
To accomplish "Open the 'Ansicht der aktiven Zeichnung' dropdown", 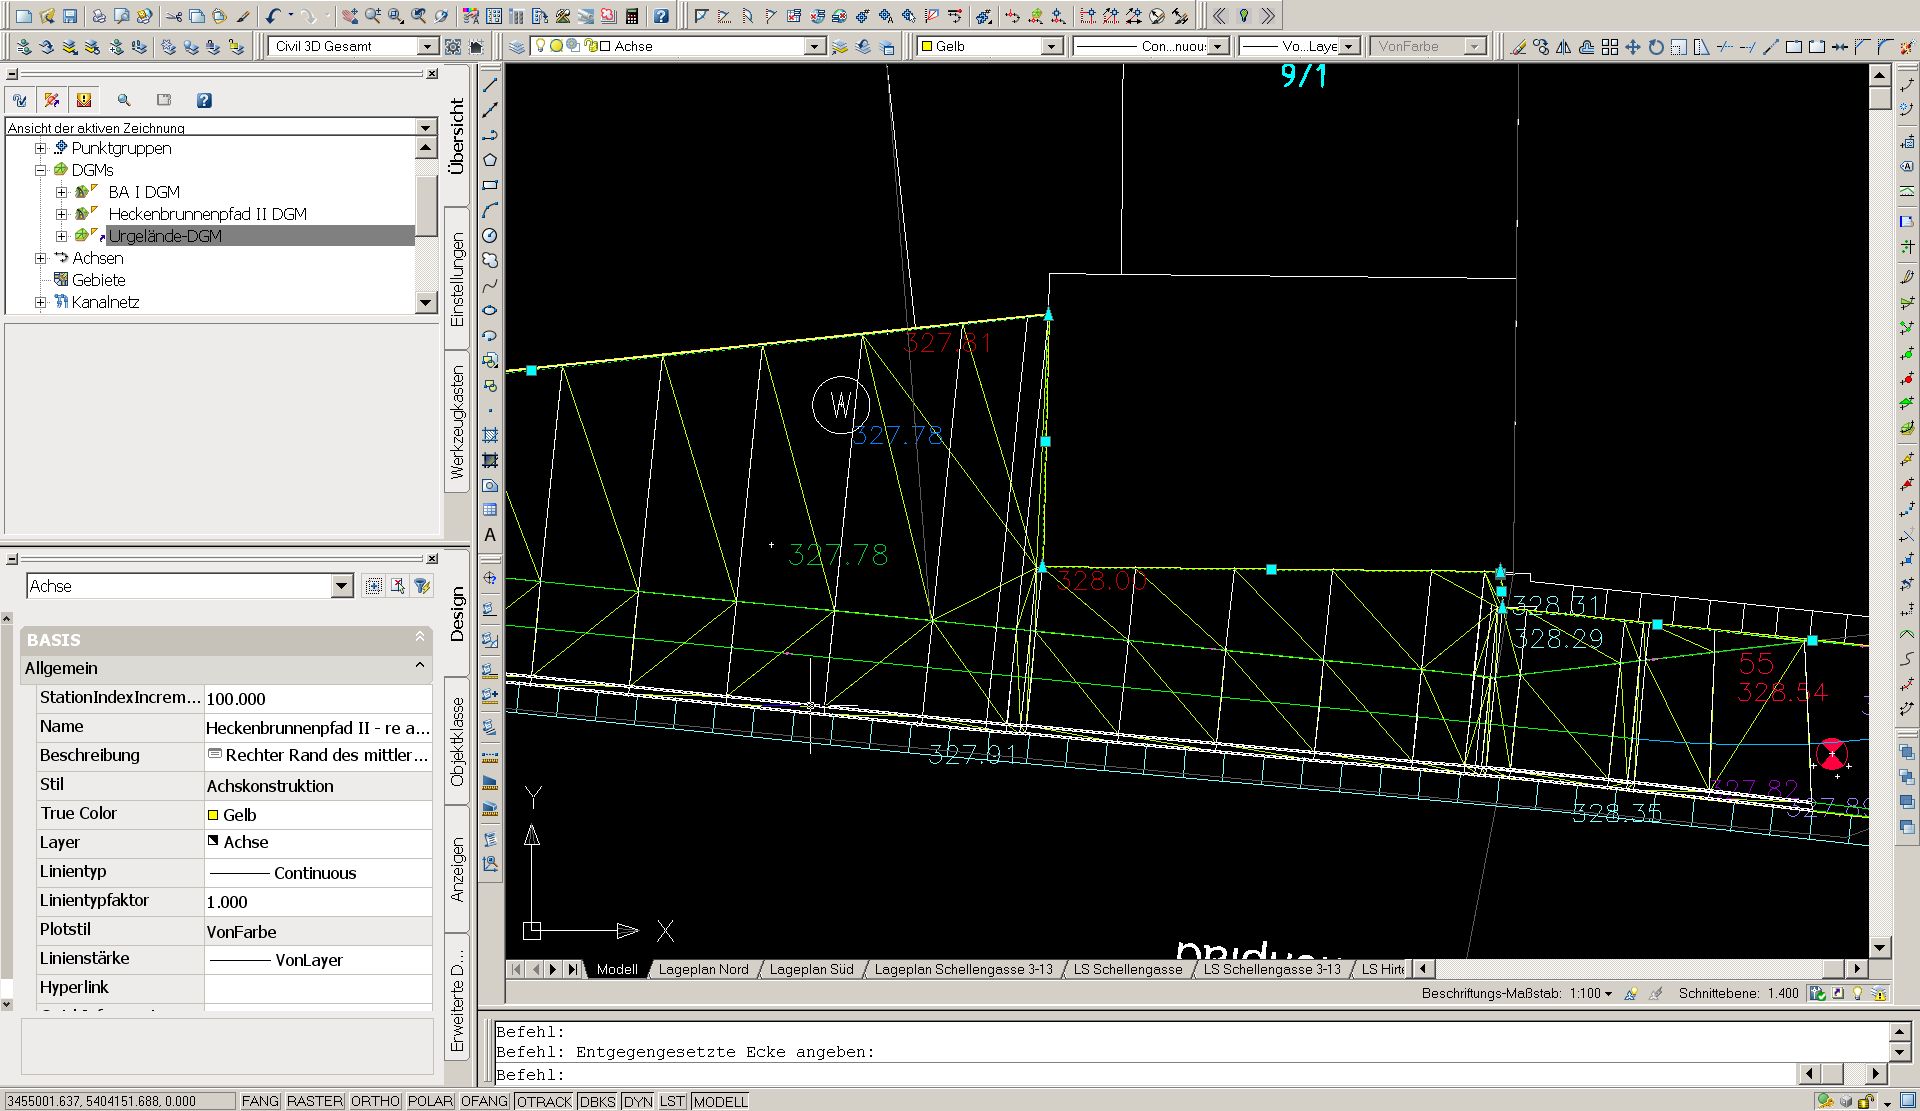I will pos(426,127).
